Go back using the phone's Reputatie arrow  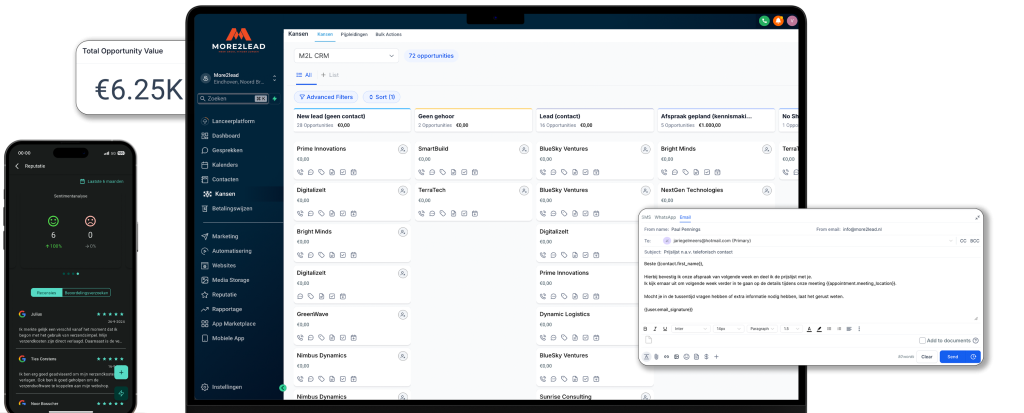[x=17, y=166]
